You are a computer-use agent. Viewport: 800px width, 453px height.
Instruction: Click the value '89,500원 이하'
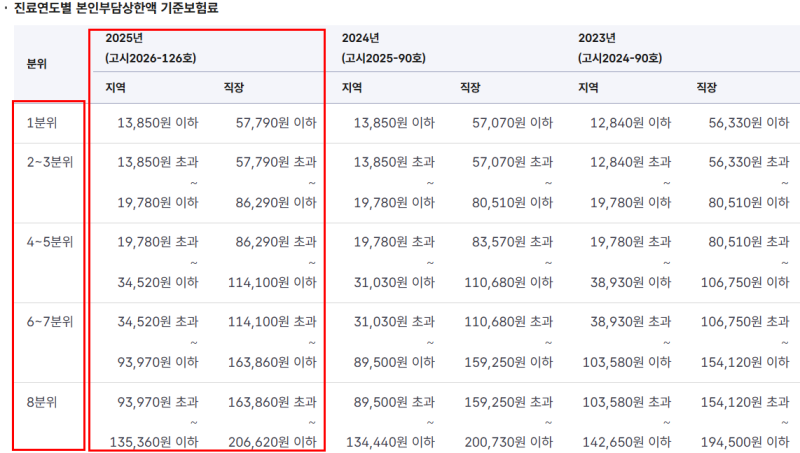click(394, 363)
